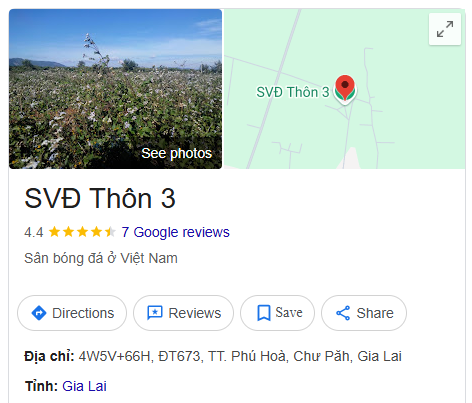The height and width of the screenshot is (403, 472).
Task: Share this place with Share button
Action: coord(364,313)
